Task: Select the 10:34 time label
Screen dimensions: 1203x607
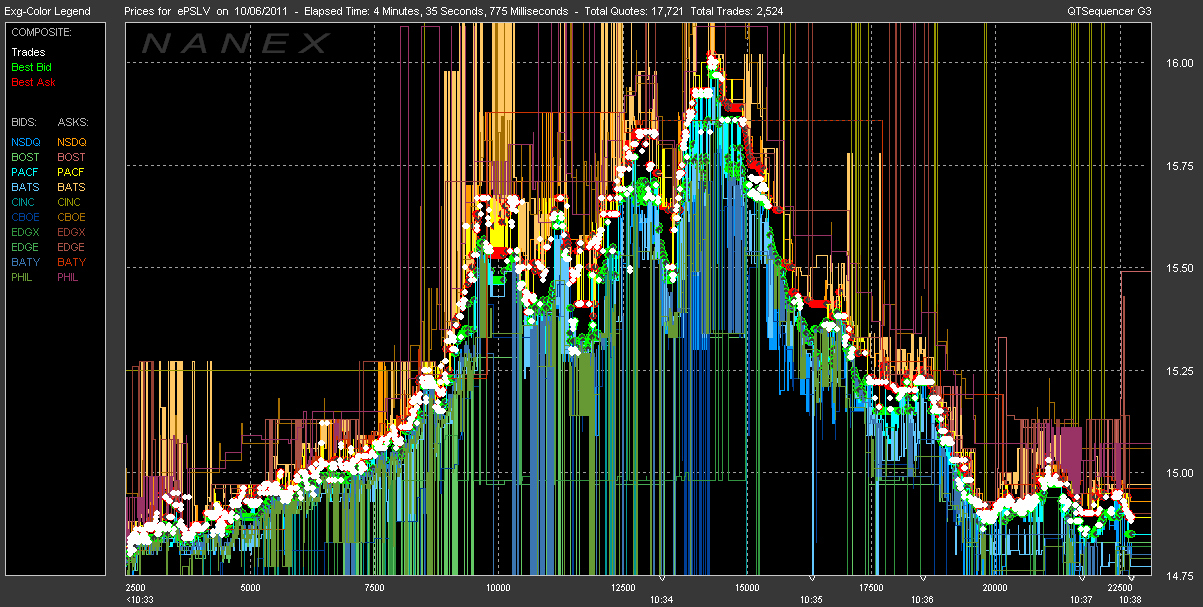Action: coord(661,599)
